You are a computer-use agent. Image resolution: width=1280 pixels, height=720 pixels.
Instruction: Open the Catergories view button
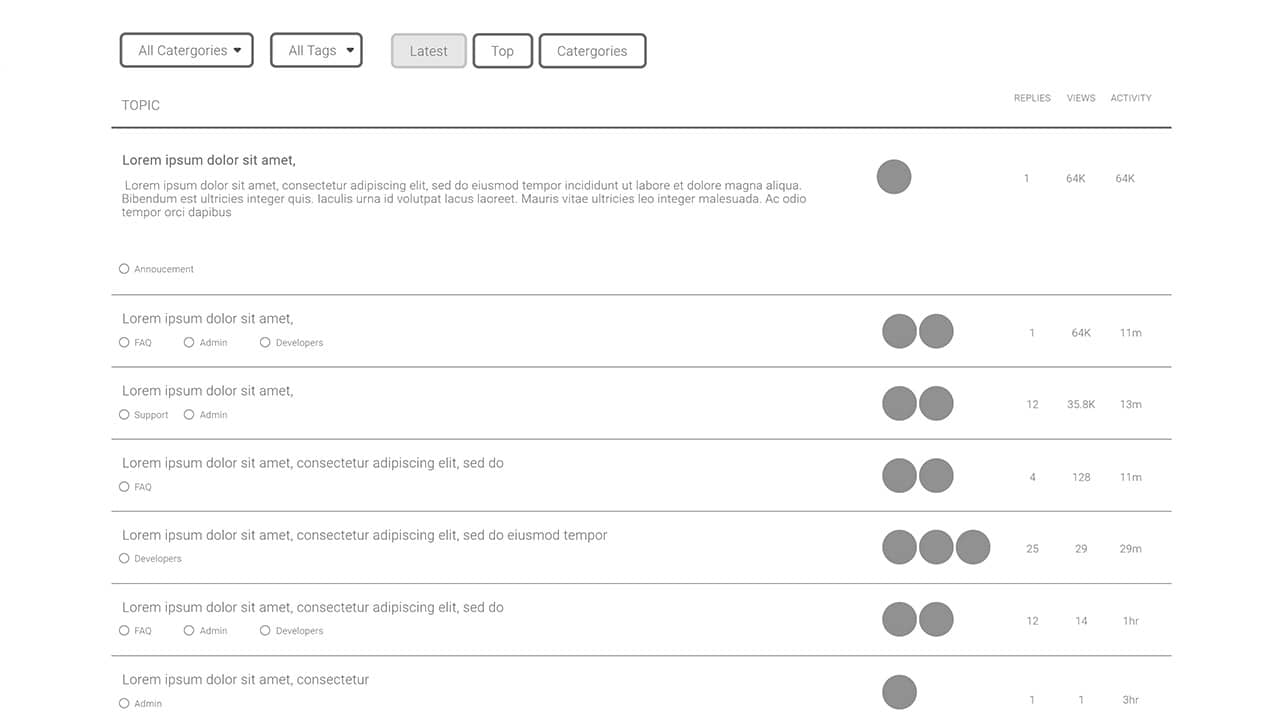coord(592,51)
